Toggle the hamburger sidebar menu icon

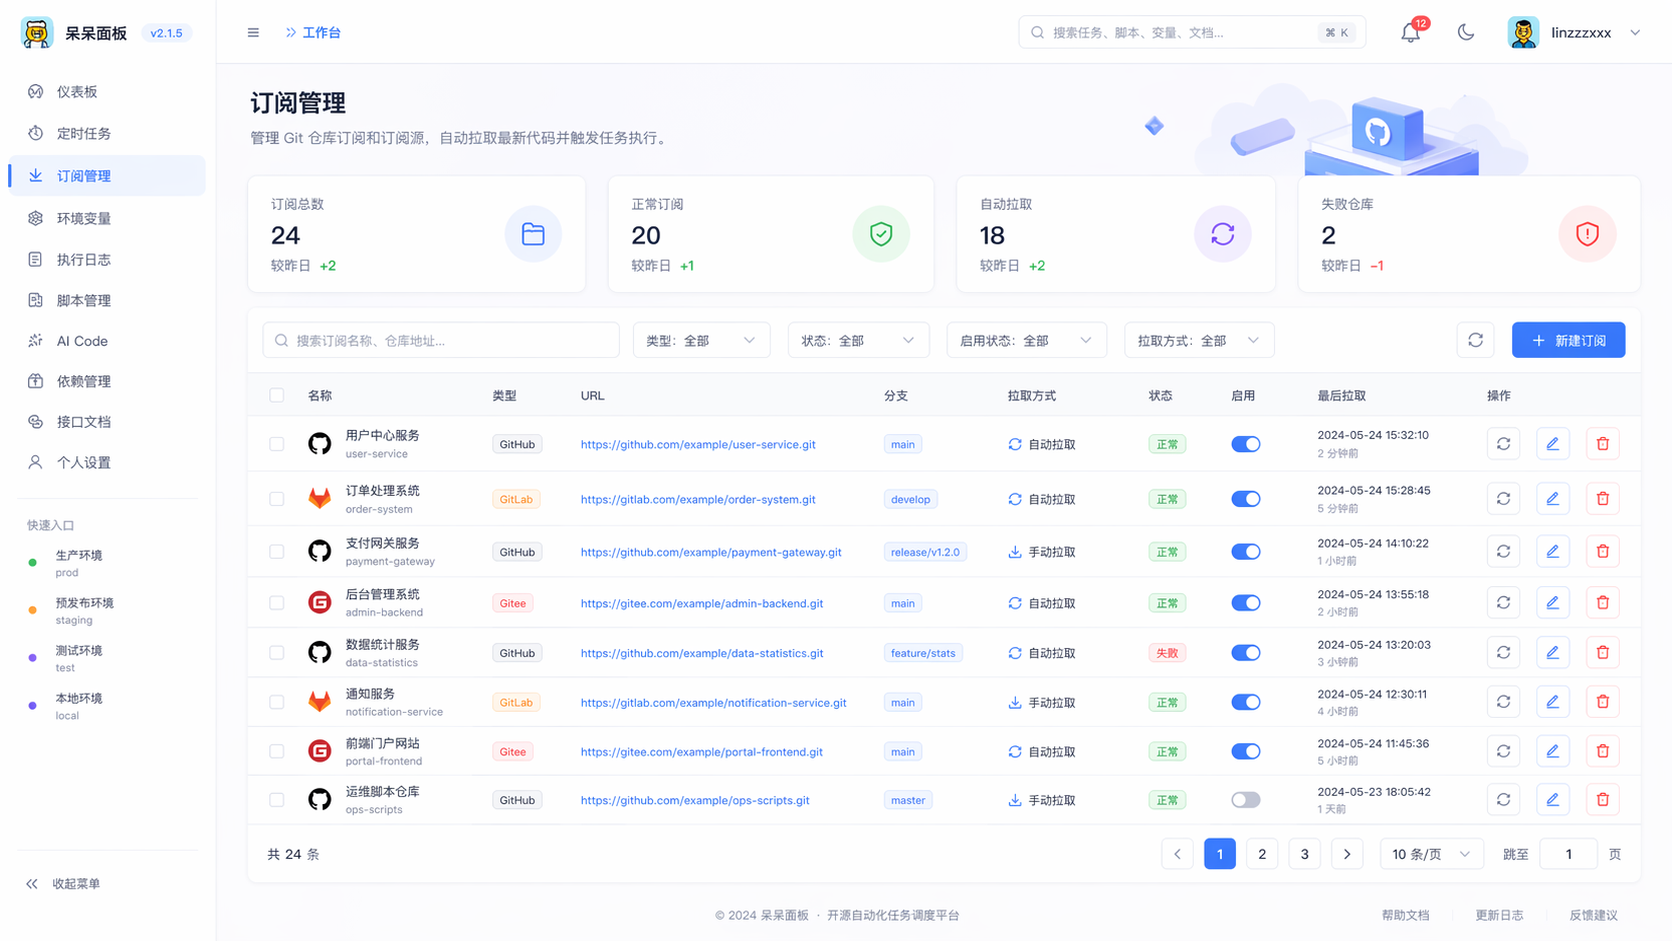pos(253,32)
